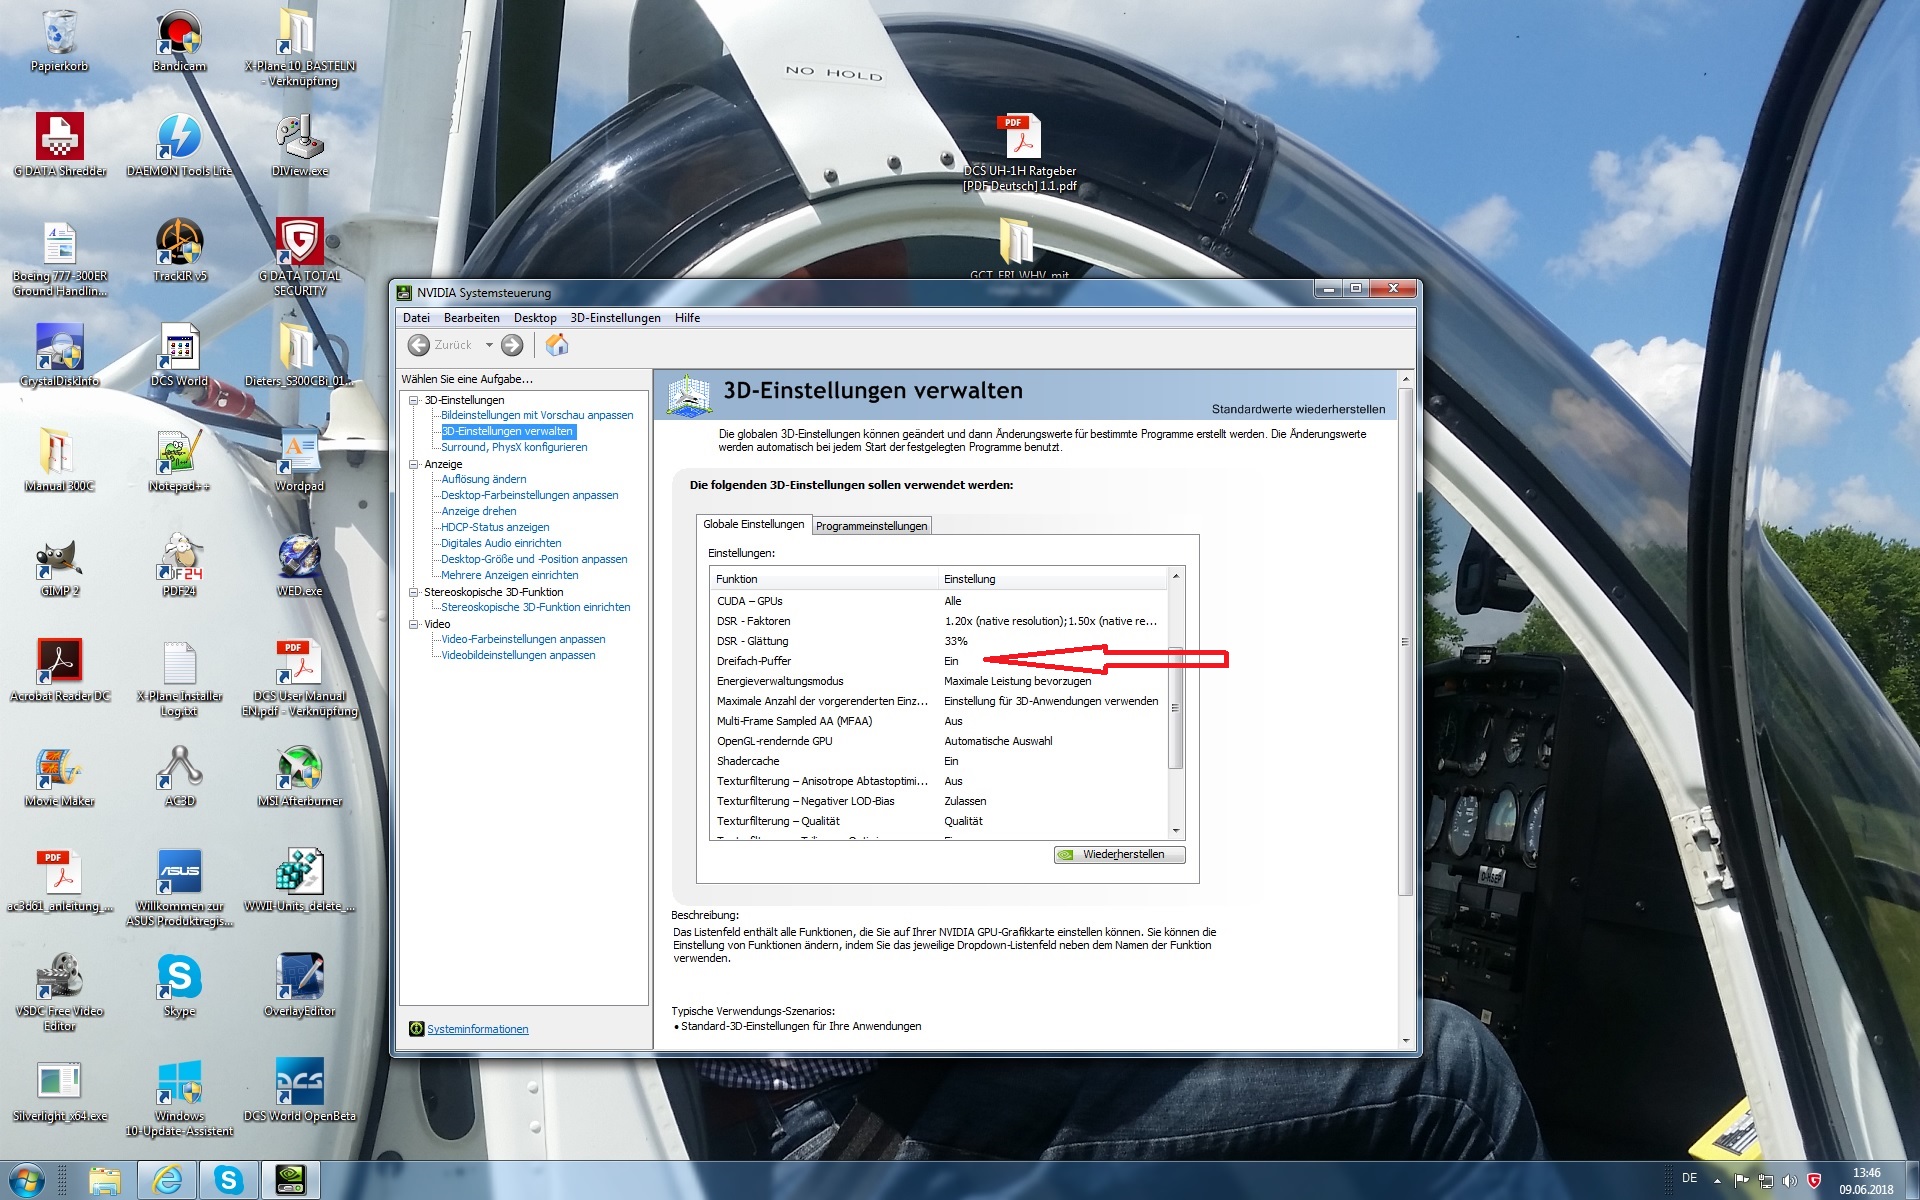Select the DSR - Glättung row
This screenshot has width=1920, height=1200.
tap(938, 641)
